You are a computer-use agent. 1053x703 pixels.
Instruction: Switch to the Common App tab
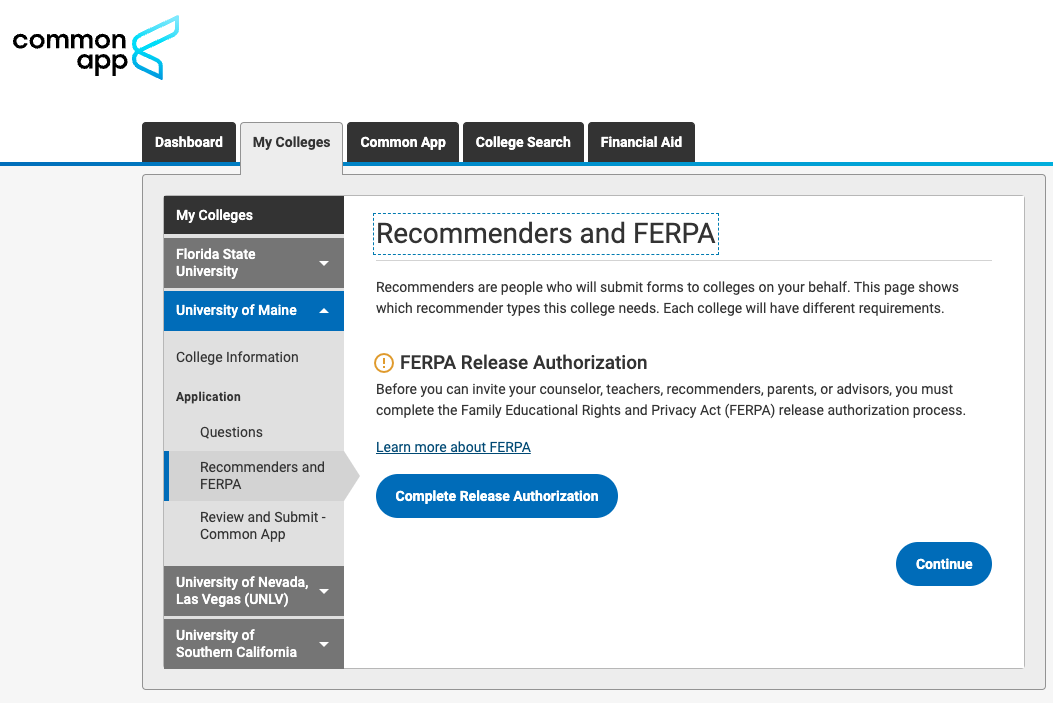click(x=403, y=142)
